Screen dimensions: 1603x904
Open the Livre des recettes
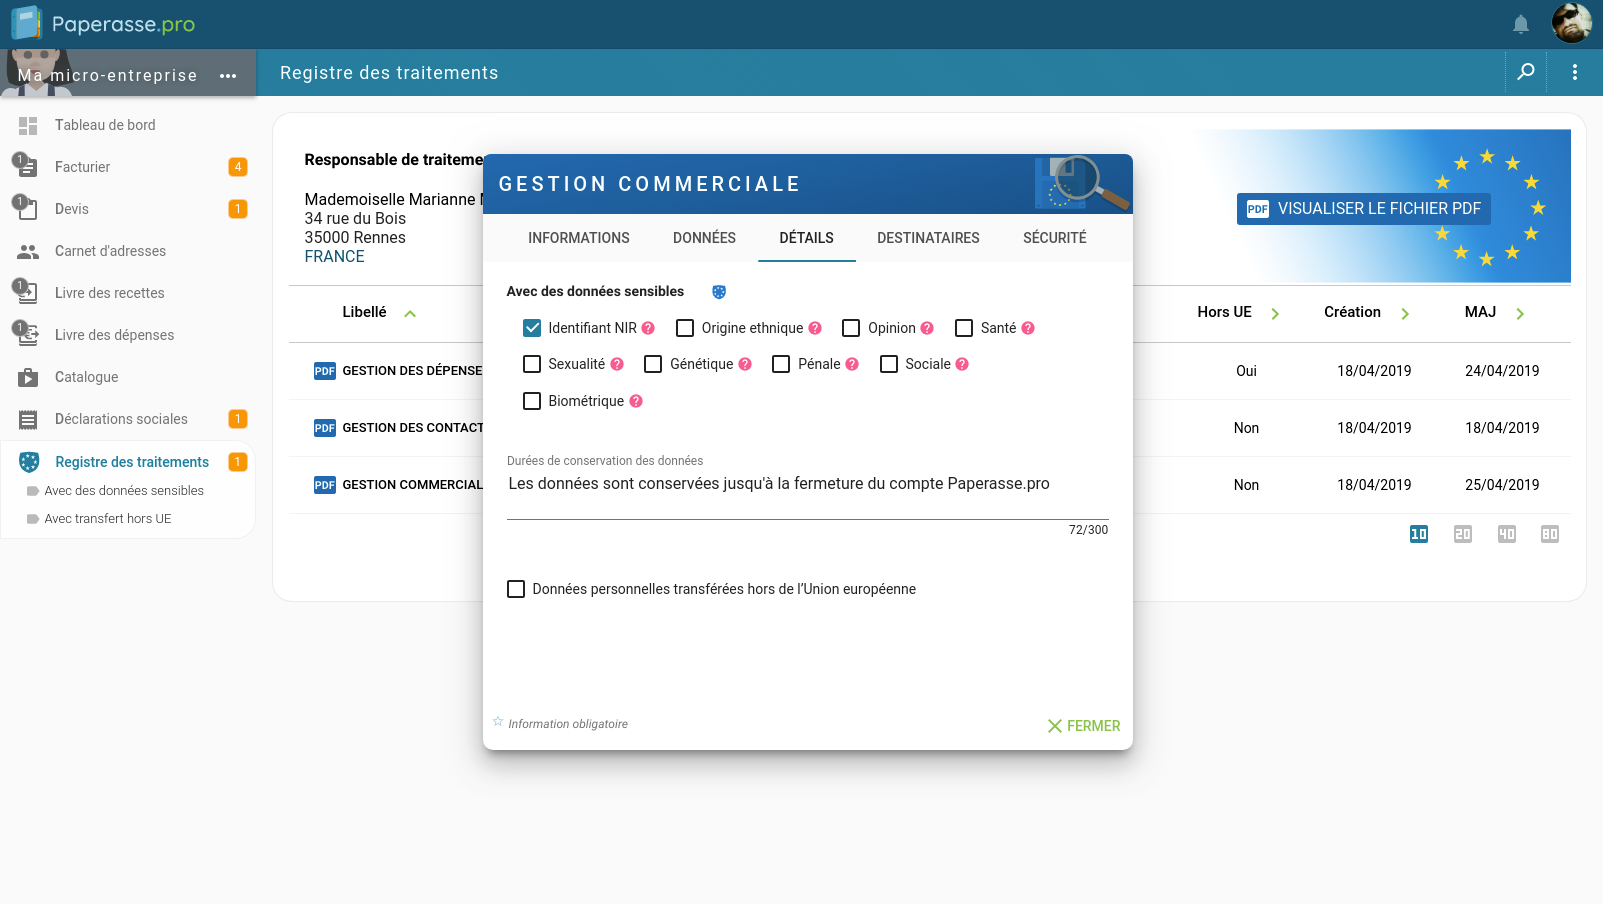click(x=109, y=293)
